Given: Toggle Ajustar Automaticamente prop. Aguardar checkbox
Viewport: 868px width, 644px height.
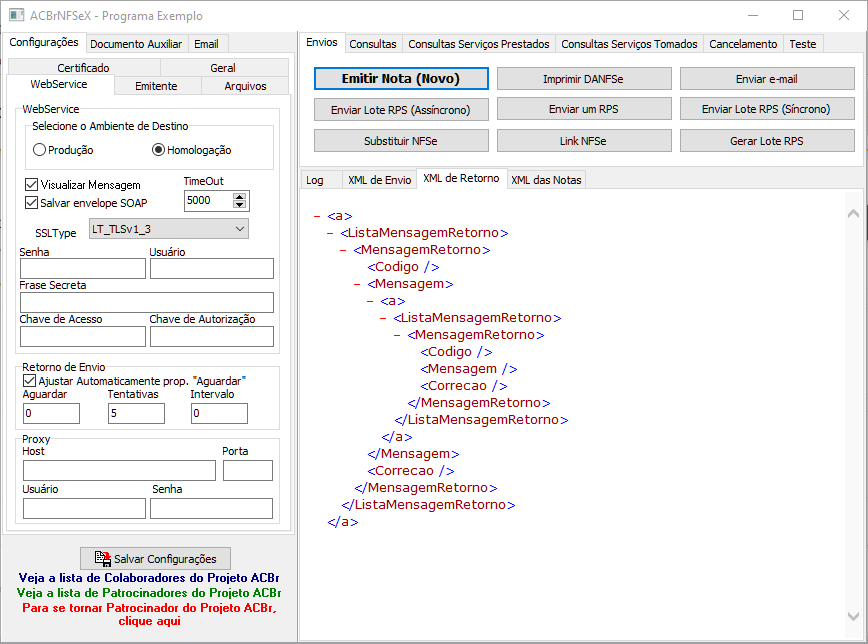Looking at the screenshot, I should coord(29,380).
